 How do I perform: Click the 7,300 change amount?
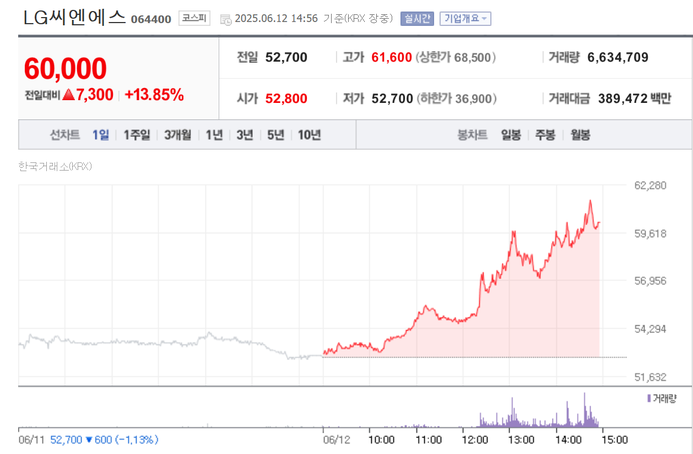pyautogui.click(x=95, y=95)
